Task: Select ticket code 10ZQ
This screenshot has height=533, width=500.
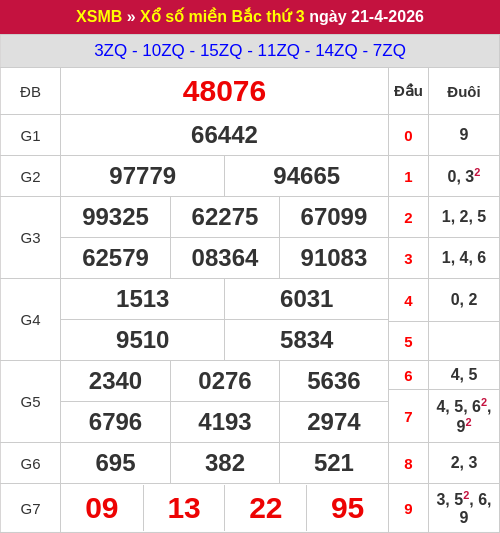Action: tap(163, 51)
